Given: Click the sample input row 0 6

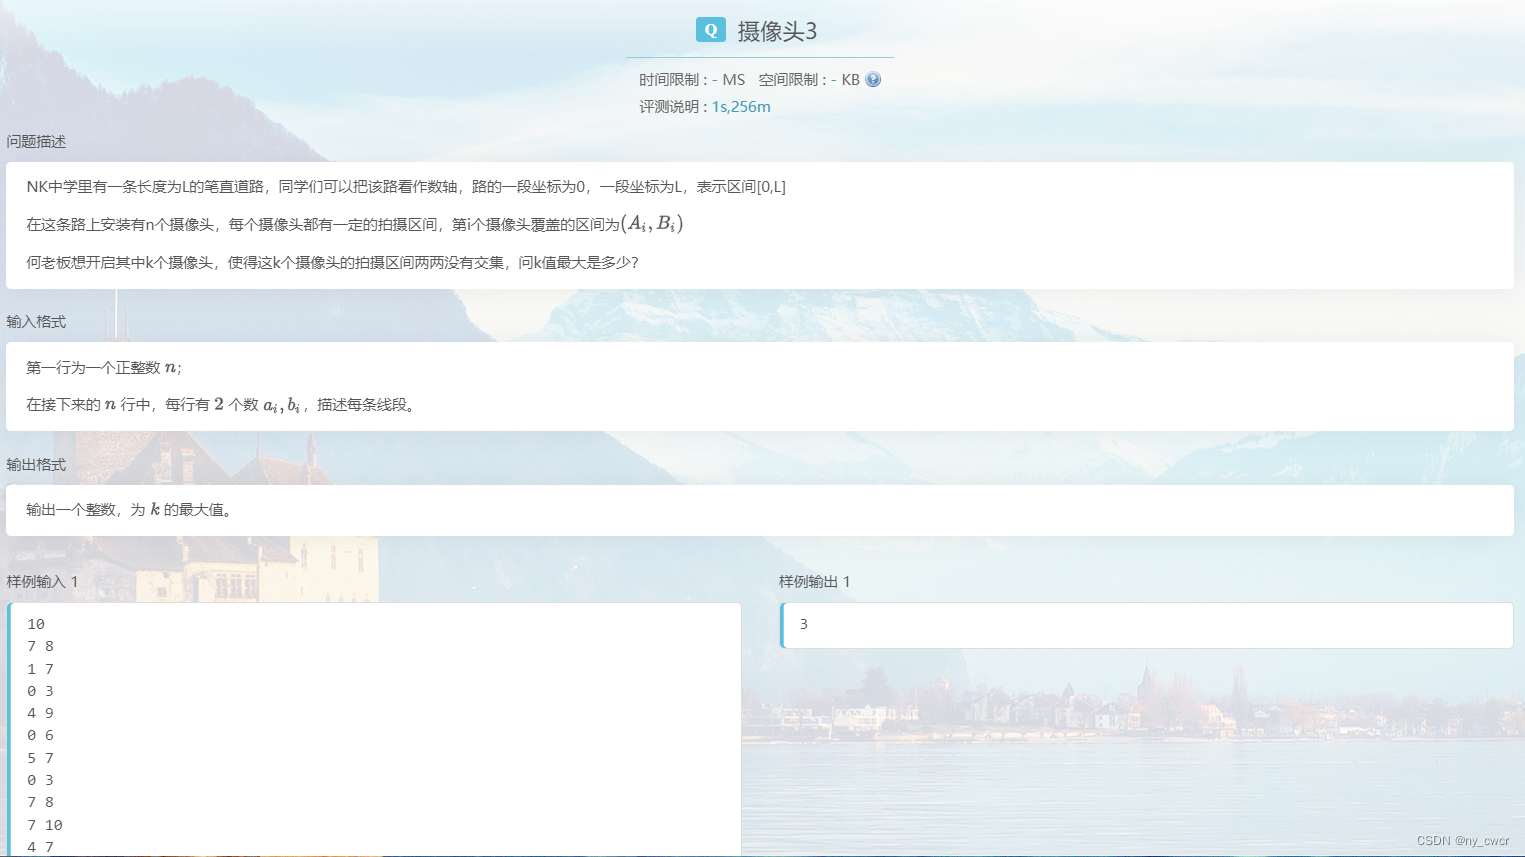Looking at the screenshot, I should pos(41,735).
